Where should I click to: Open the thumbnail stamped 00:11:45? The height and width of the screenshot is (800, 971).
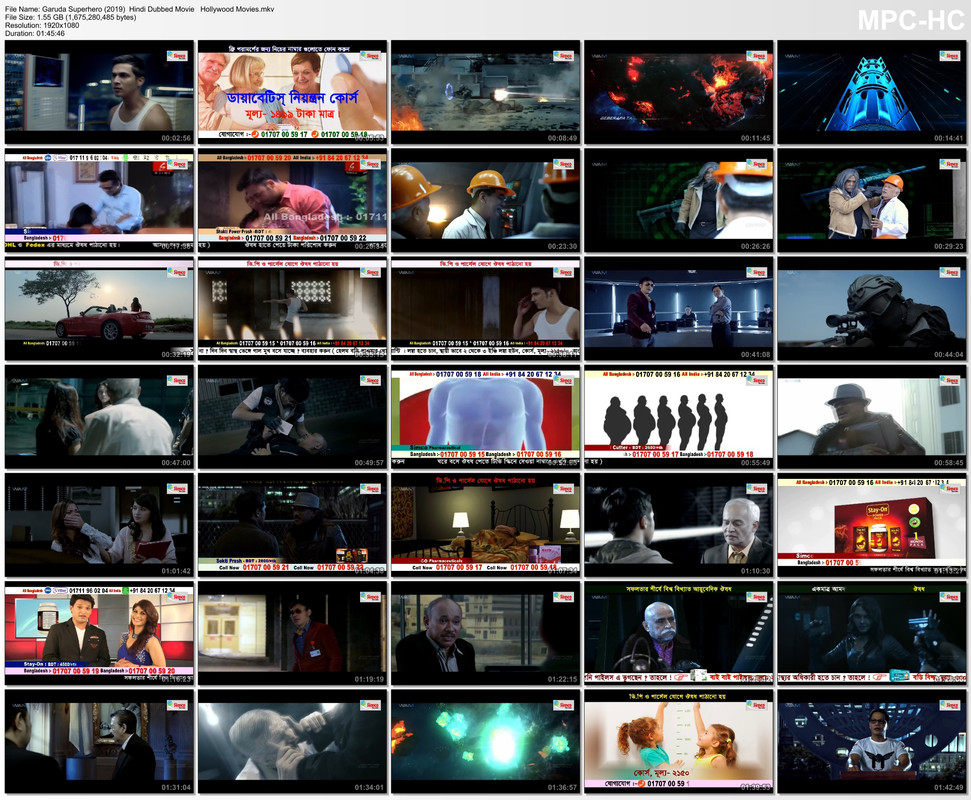[679, 92]
